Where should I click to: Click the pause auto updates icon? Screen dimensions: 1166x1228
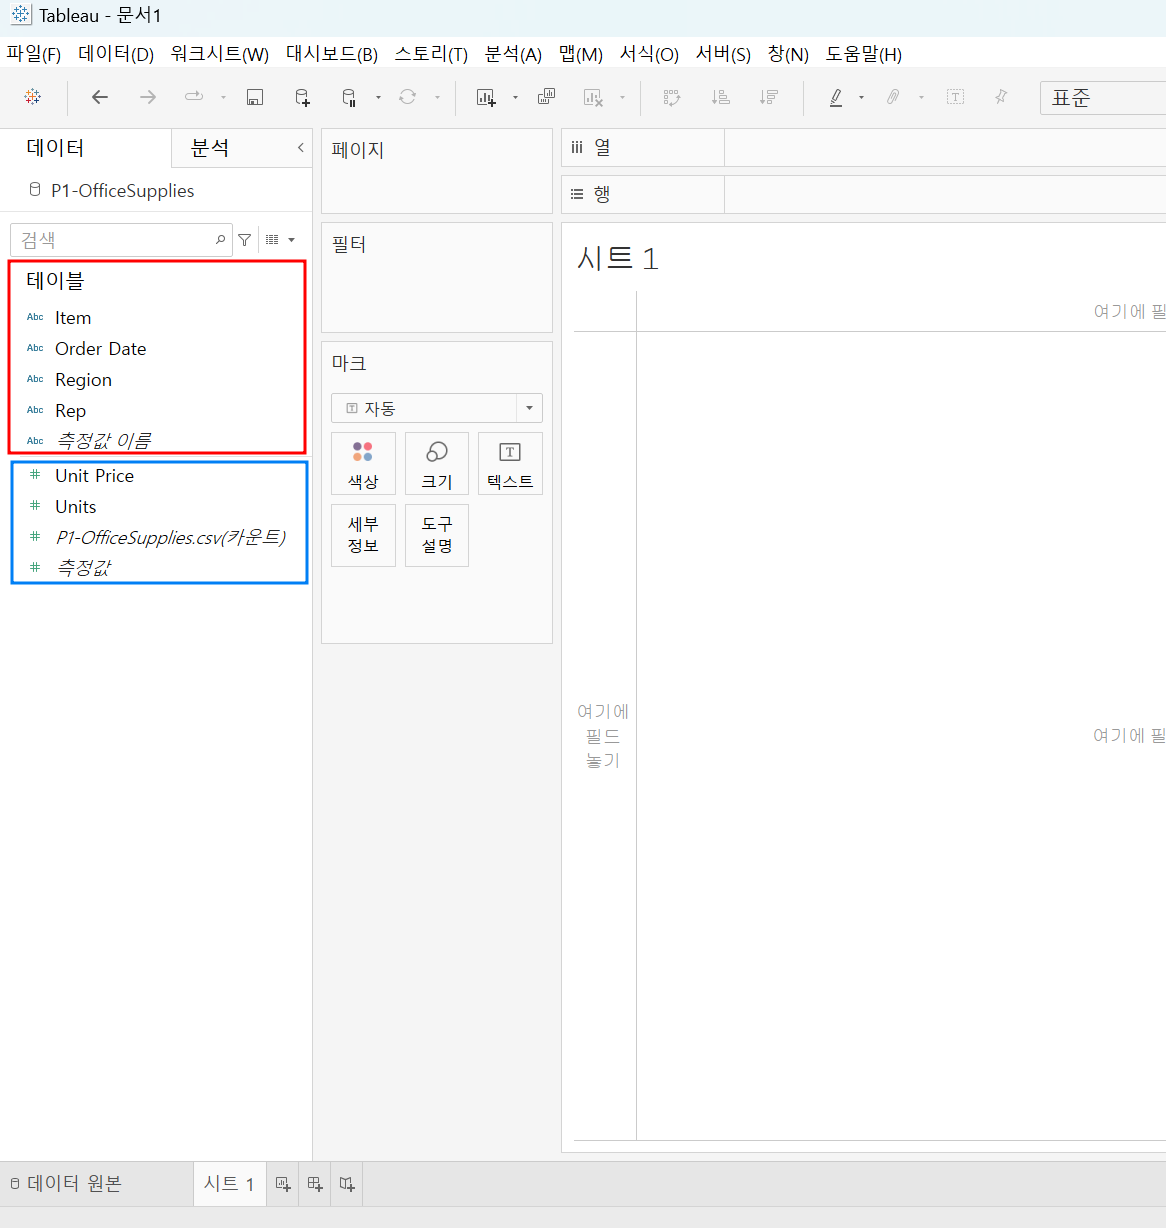point(349,97)
